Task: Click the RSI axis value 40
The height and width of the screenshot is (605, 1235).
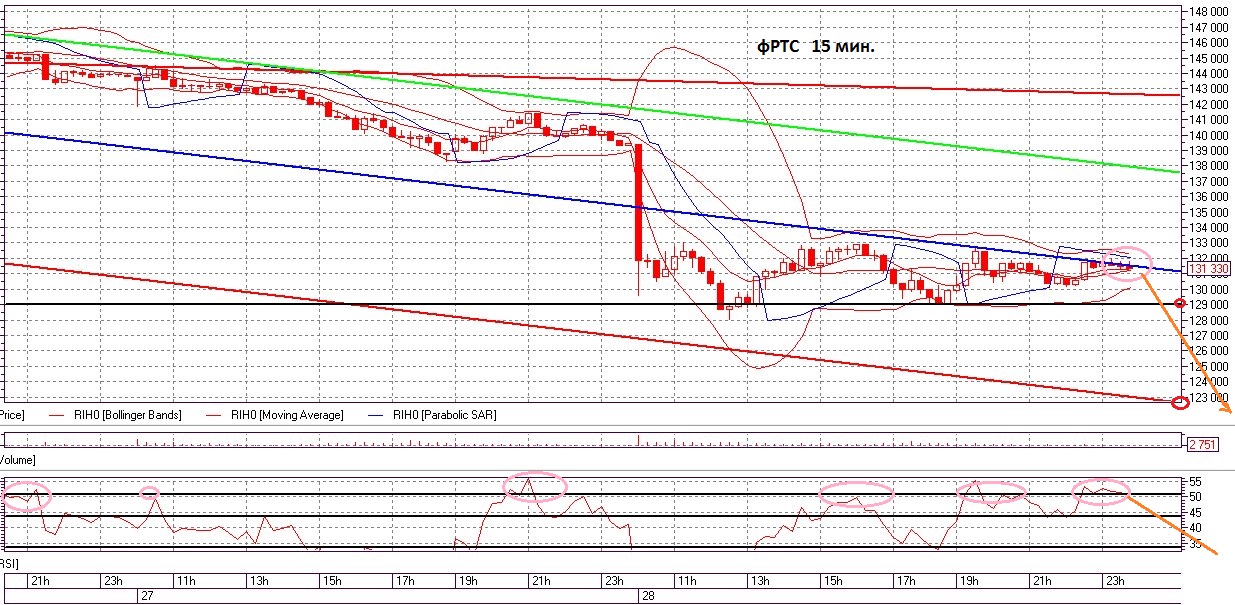Action: pyautogui.click(x=1194, y=527)
